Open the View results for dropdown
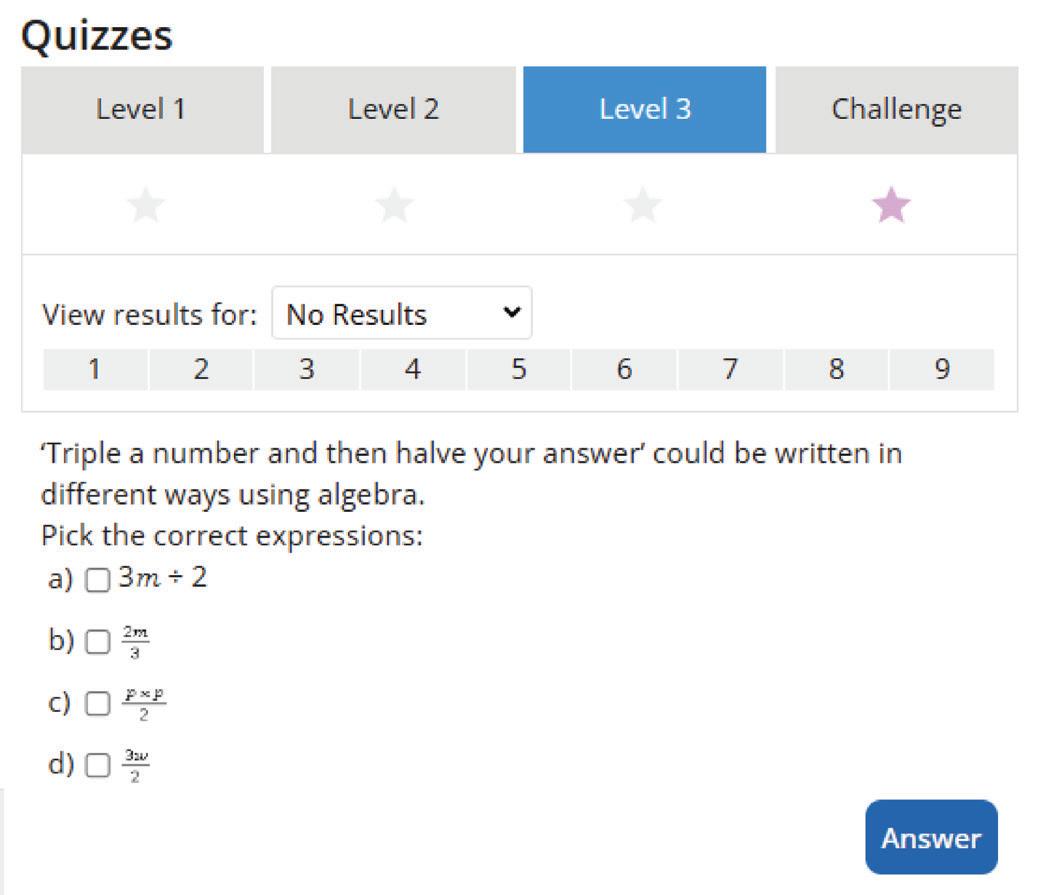Image resolution: width=1040 pixels, height=895 pixels. [402, 314]
